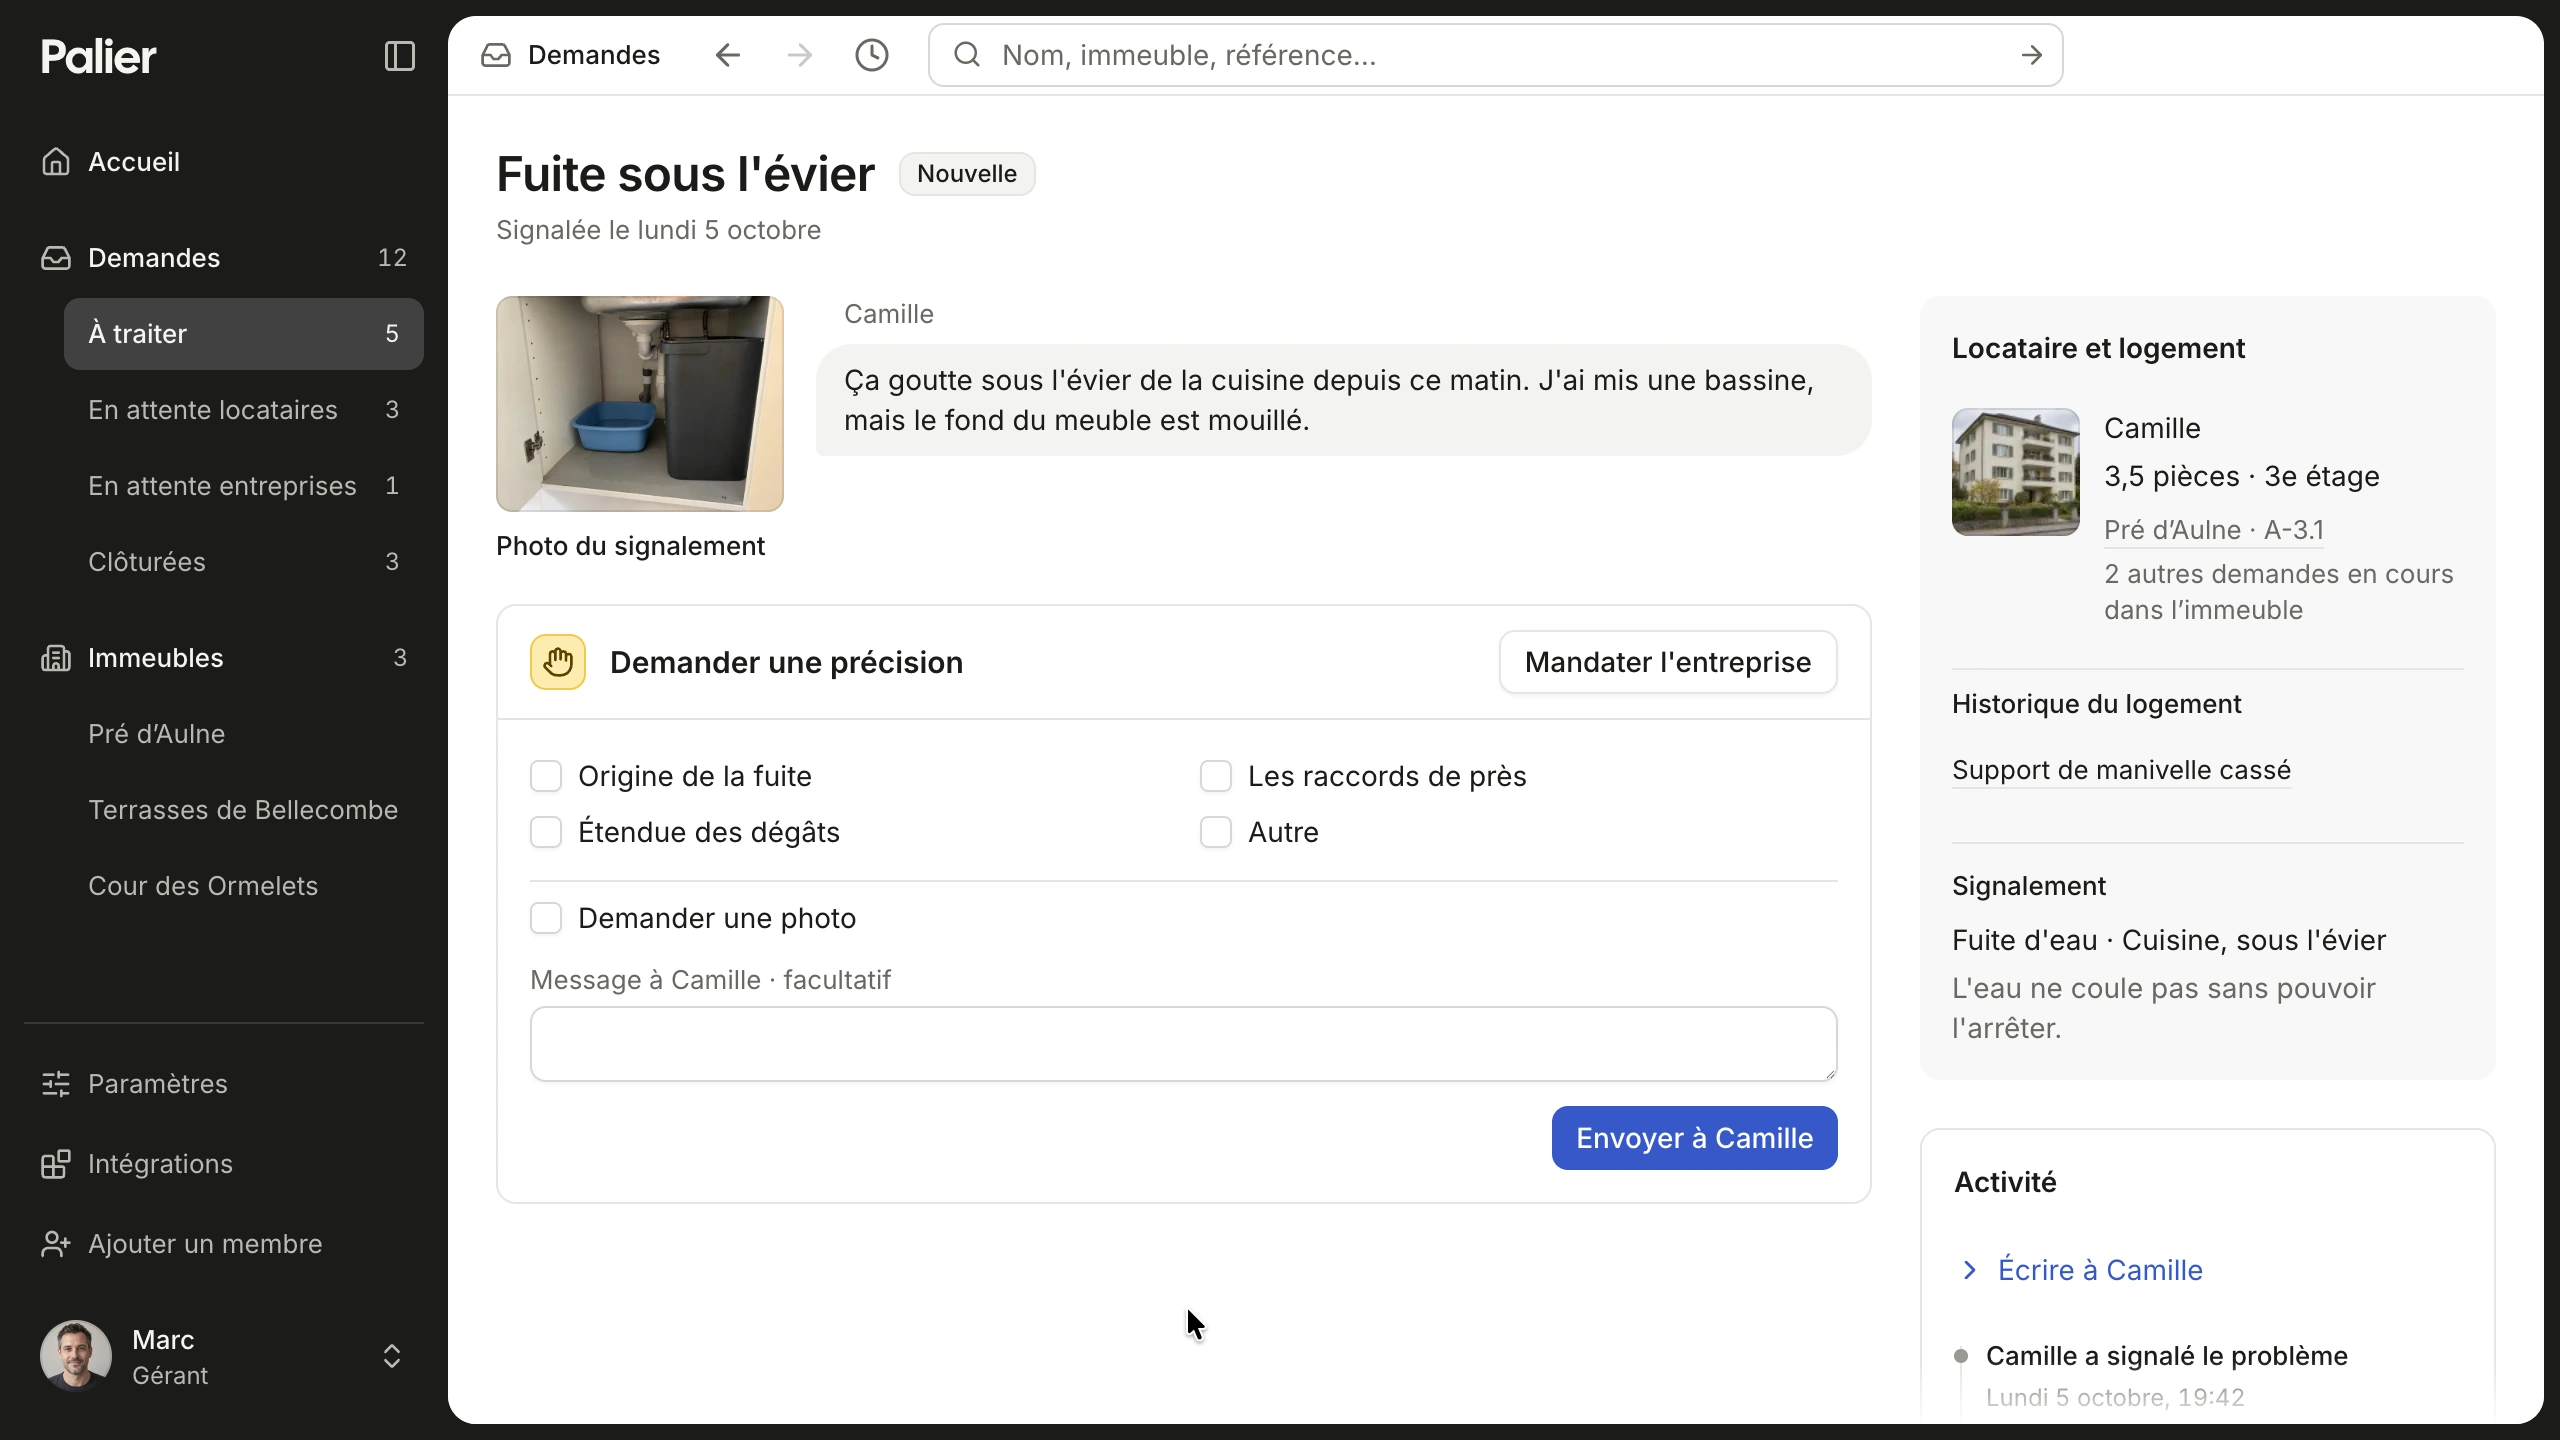Image resolution: width=2560 pixels, height=1440 pixels.
Task: Click the Intégrations icon in sidebar
Action: tap(56, 1163)
